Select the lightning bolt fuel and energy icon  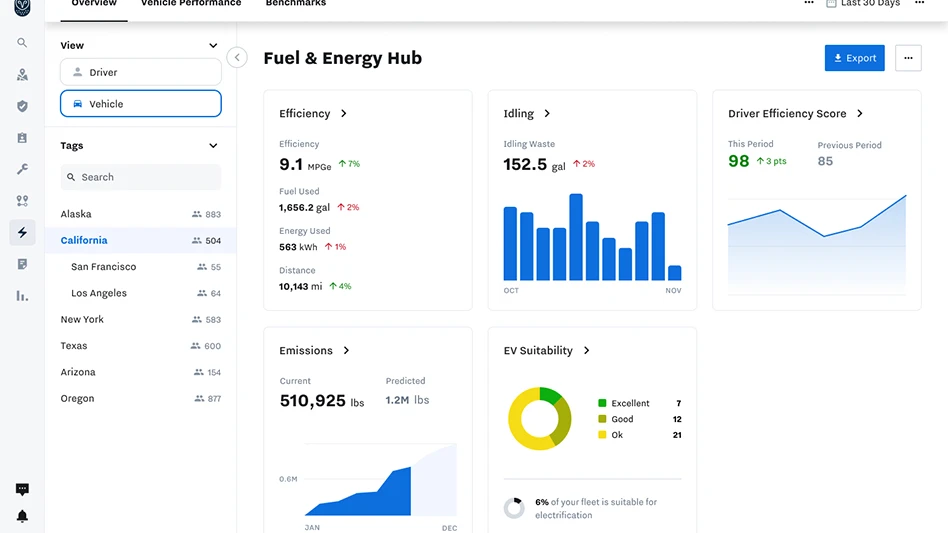(x=22, y=232)
